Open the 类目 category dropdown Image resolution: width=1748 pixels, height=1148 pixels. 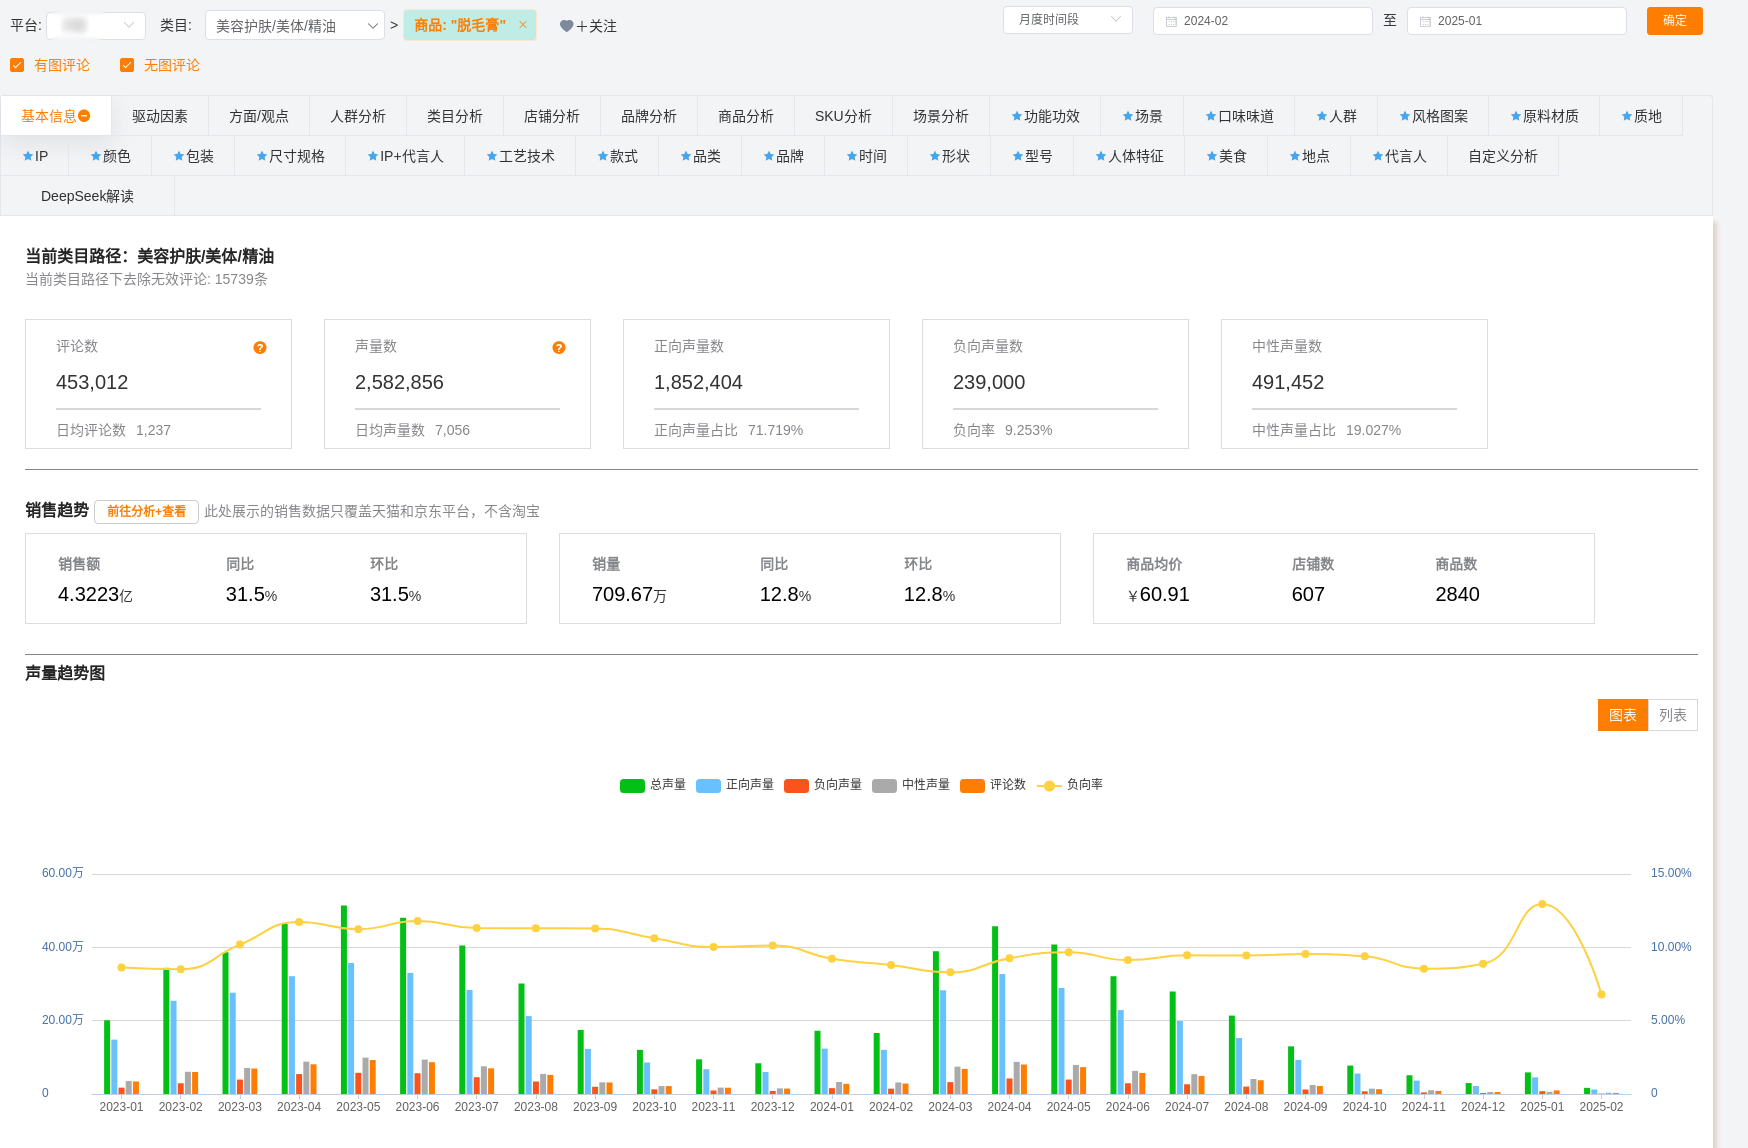coord(295,25)
